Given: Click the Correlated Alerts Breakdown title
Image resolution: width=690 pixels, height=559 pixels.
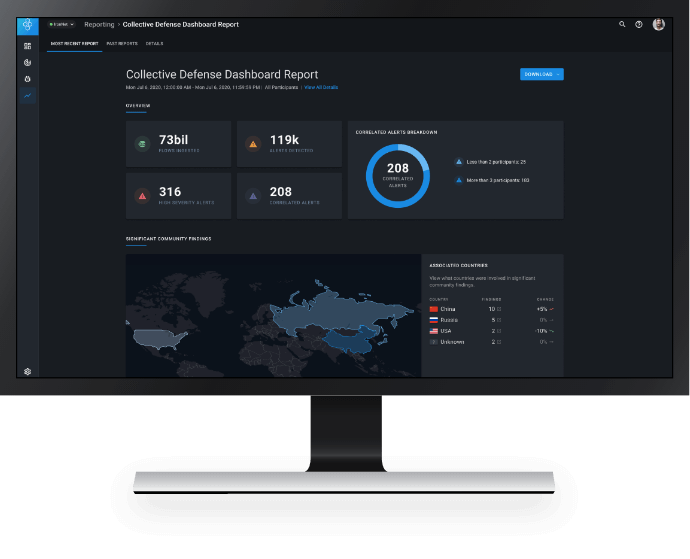Looking at the screenshot, I should tap(396, 132).
